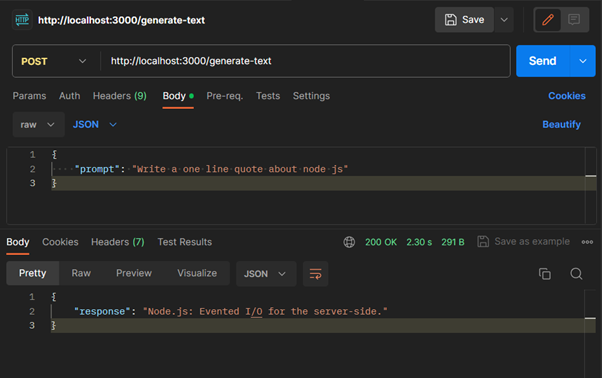
Task: Select the Preview view
Action: pos(134,273)
